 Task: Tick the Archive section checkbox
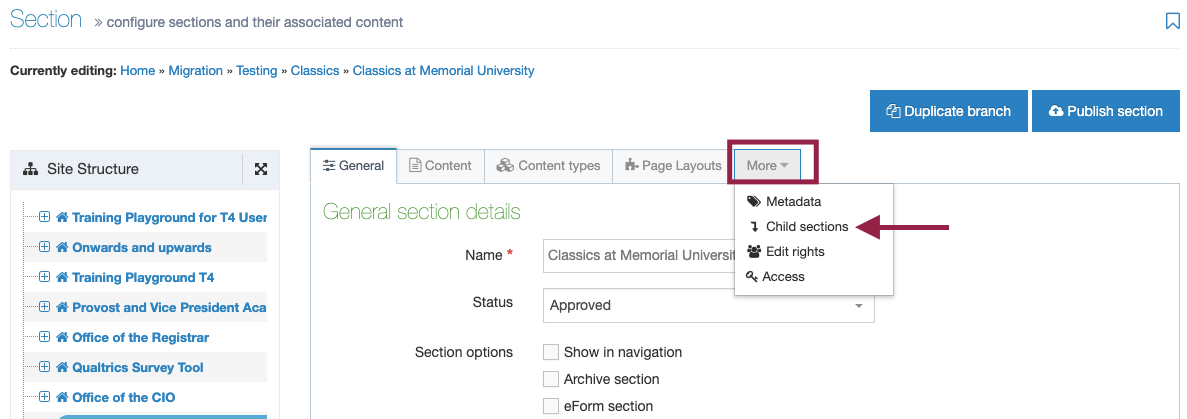(551, 379)
